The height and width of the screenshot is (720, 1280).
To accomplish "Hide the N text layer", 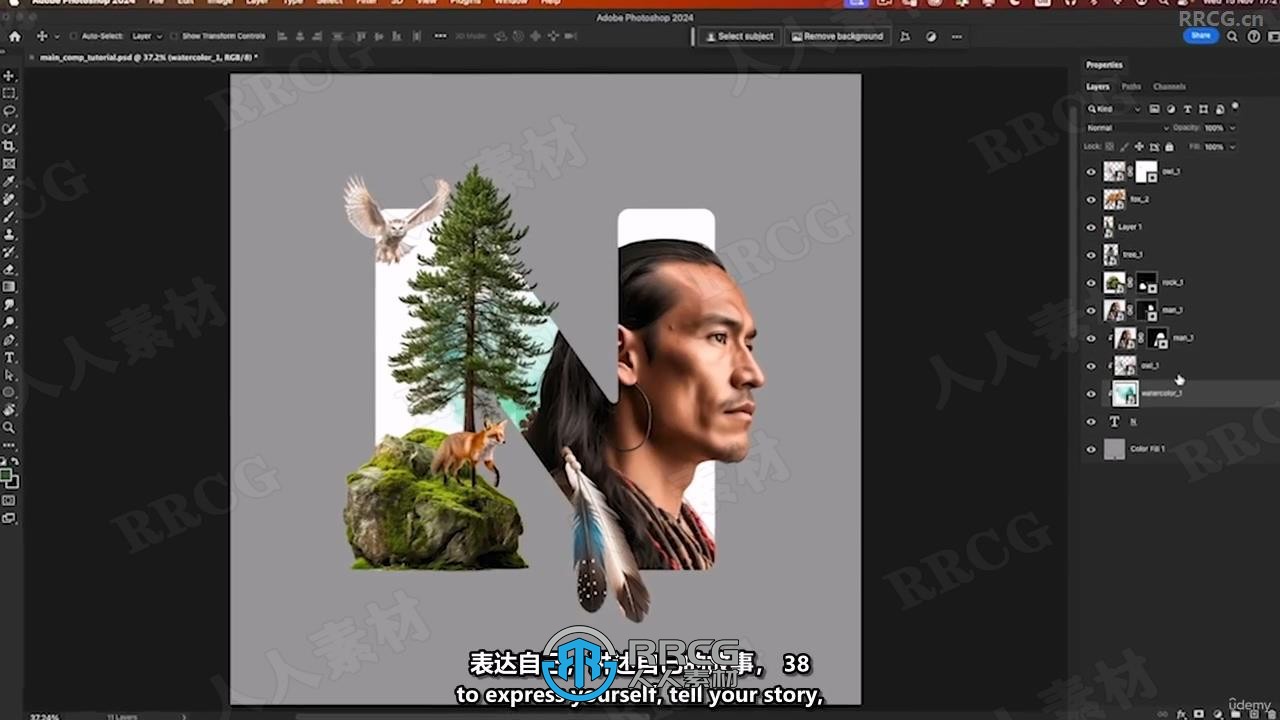I will click(x=1091, y=422).
